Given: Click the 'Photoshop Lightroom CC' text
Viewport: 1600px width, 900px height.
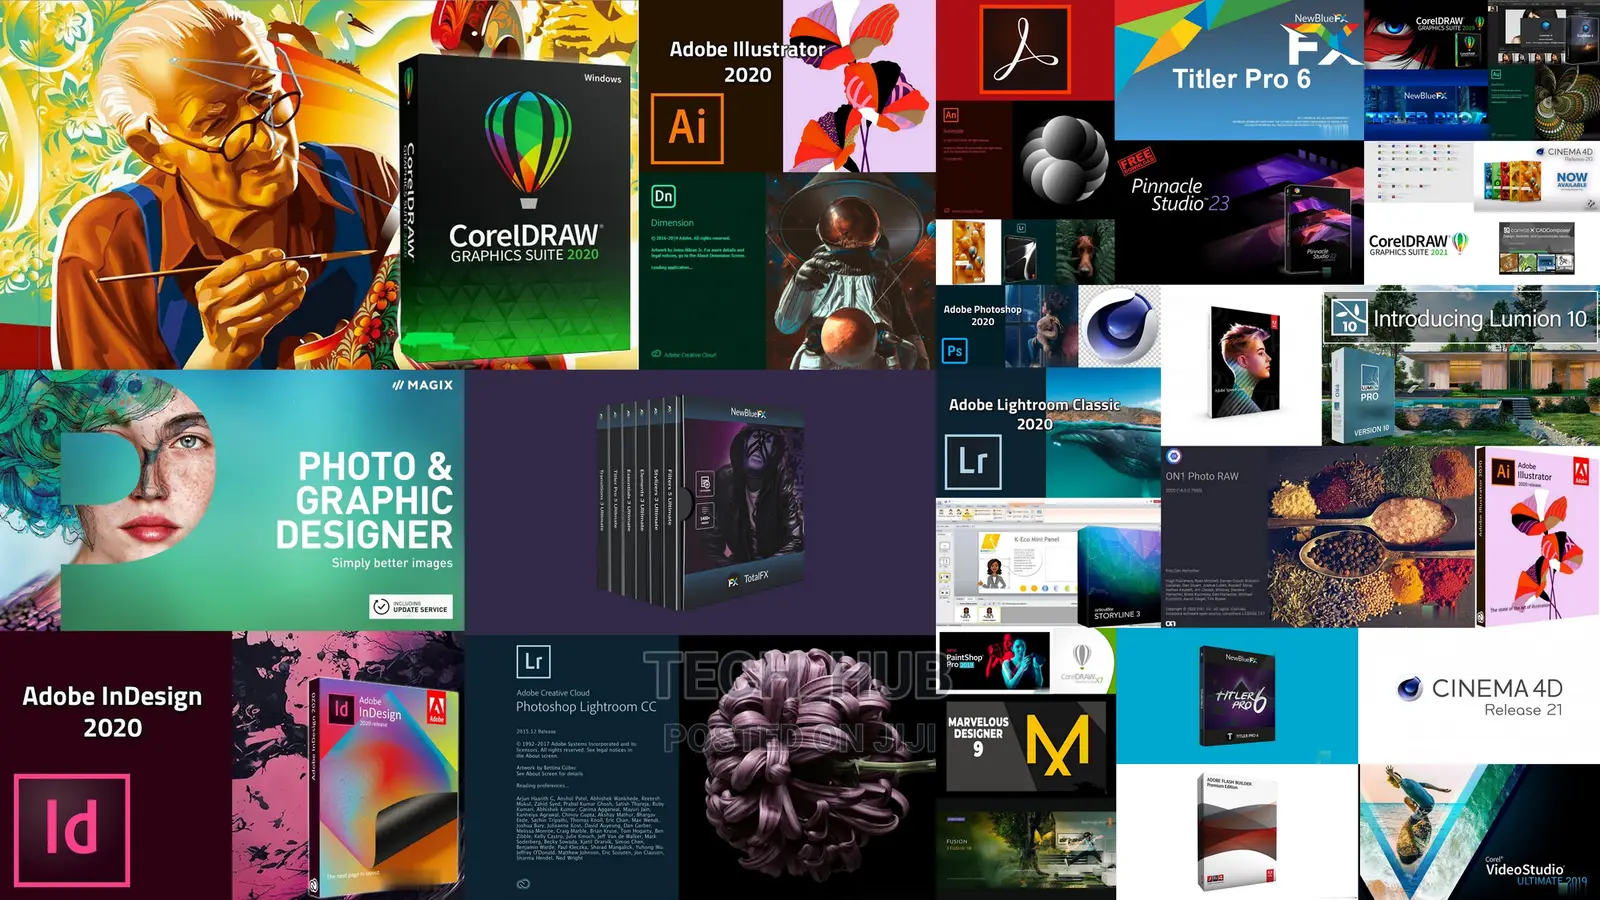Looking at the screenshot, I should (x=586, y=707).
